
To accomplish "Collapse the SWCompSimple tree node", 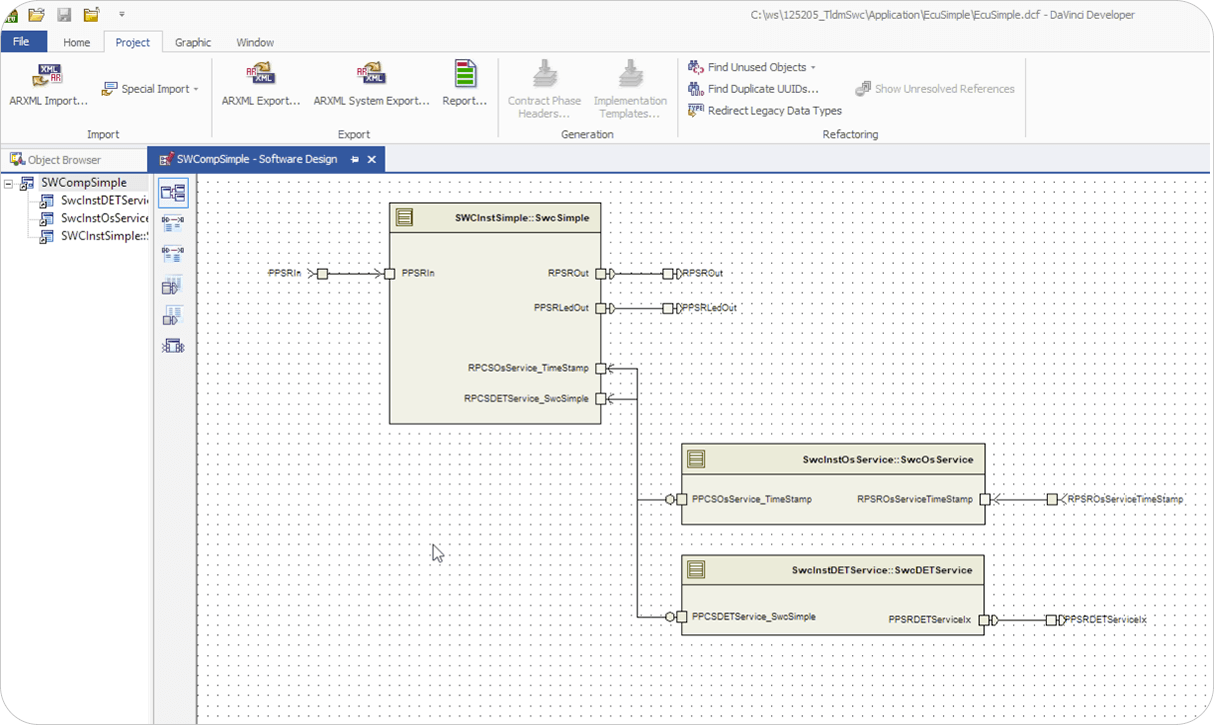I will 9,183.
